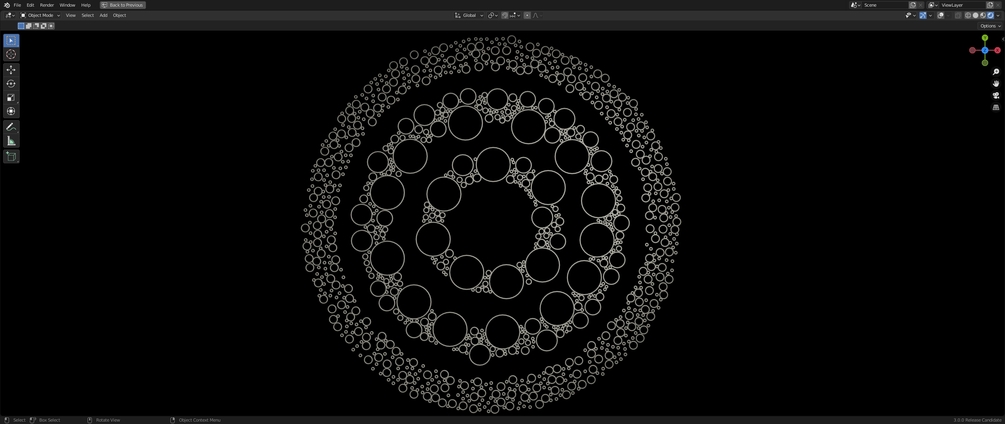Switch perspective/orthographic grid icon
The height and width of the screenshot is (424, 1005).
pyautogui.click(x=996, y=108)
